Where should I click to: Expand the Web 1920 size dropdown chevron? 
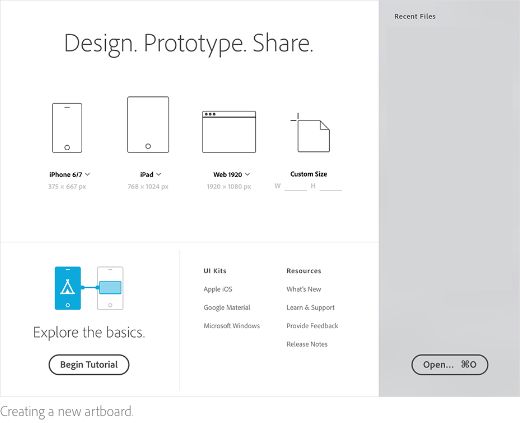(x=247, y=174)
